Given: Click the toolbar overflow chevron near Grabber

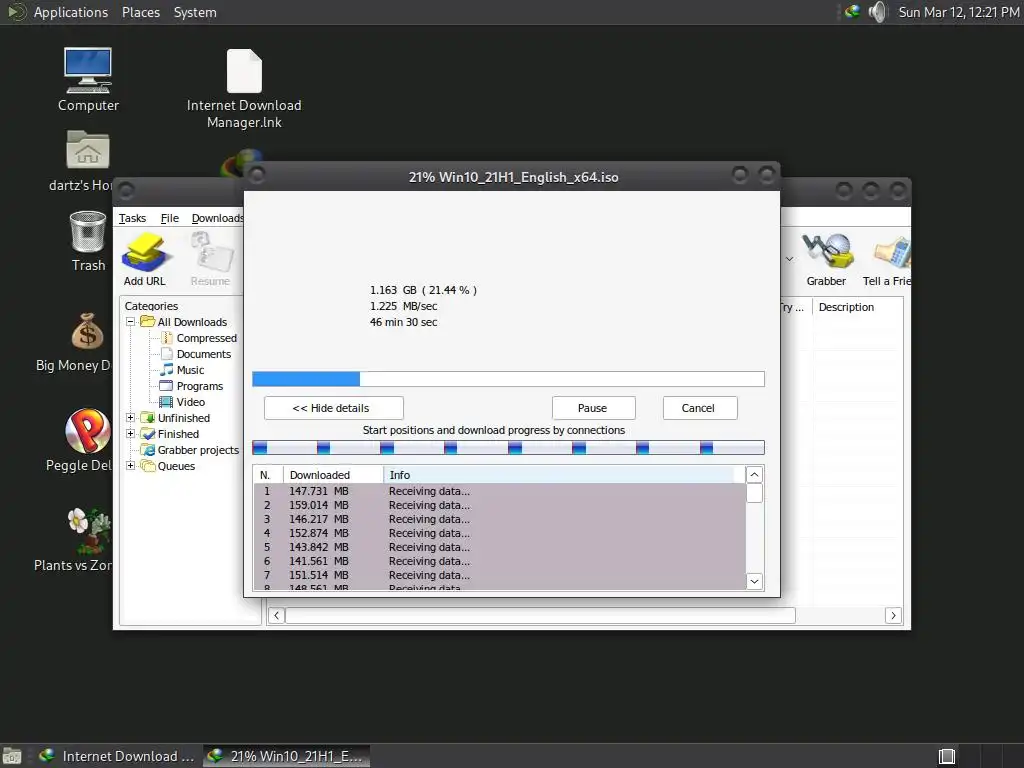Looking at the screenshot, I should tap(789, 259).
